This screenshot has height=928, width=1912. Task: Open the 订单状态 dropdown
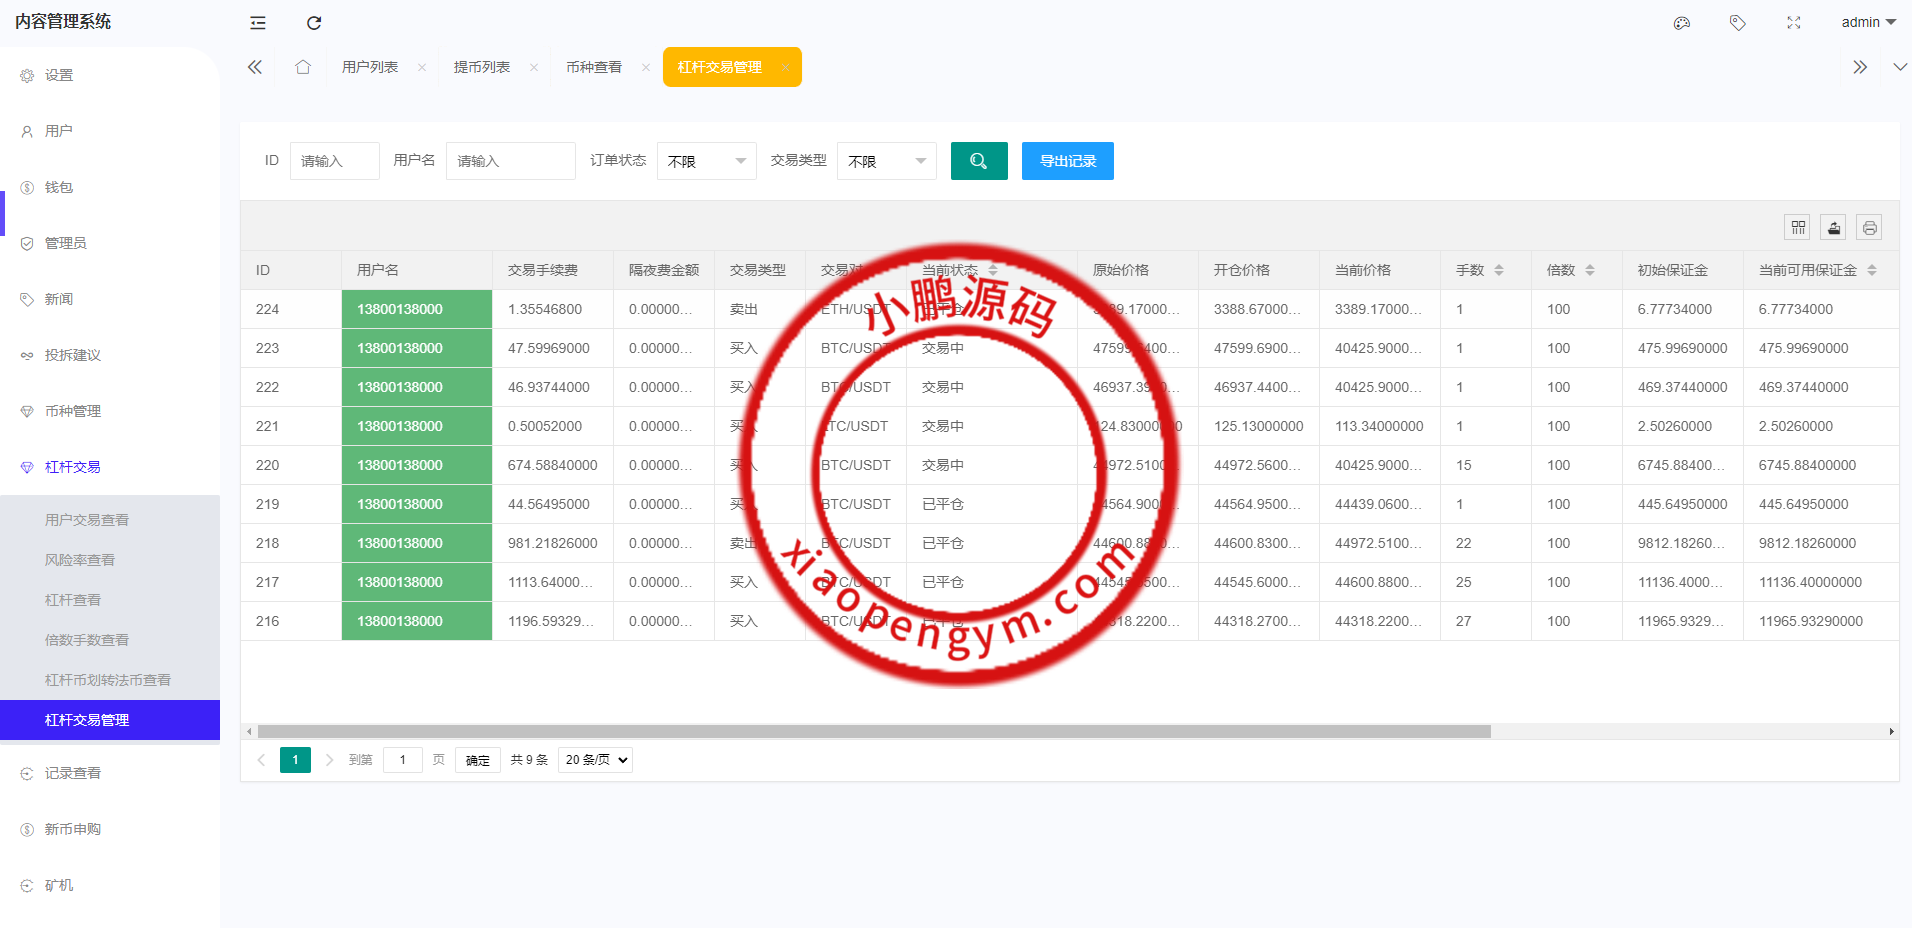tap(706, 161)
